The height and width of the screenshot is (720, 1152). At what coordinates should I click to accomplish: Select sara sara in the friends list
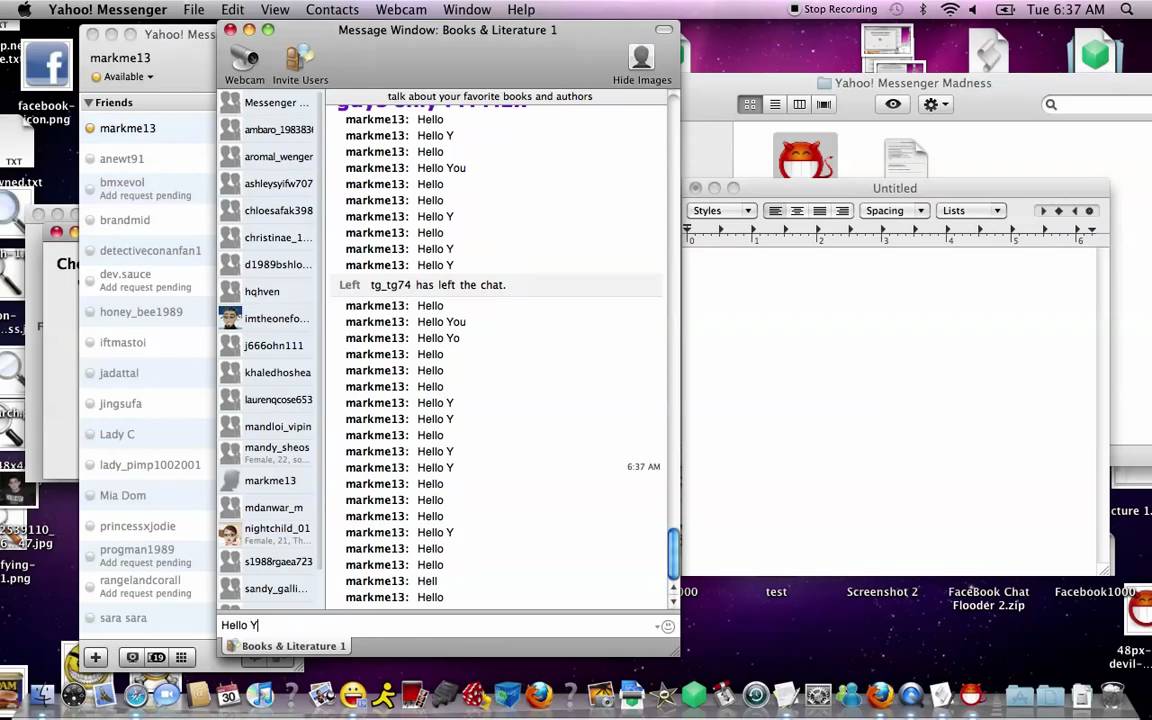(x=148, y=618)
